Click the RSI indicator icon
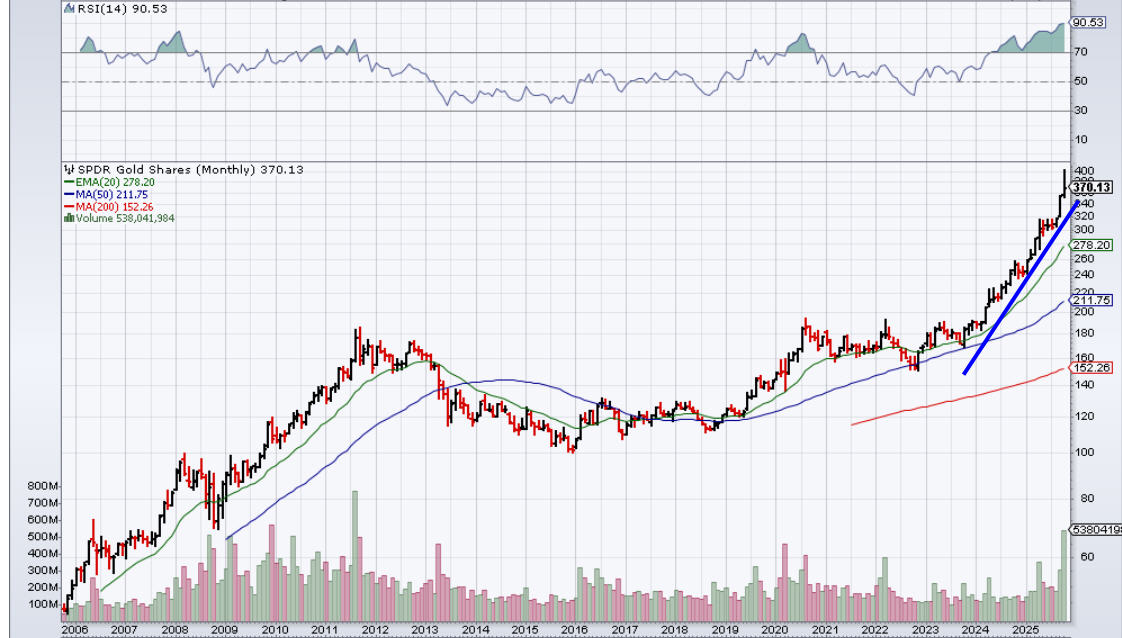Image resolution: width=1122 pixels, height=638 pixels. click(x=67, y=8)
